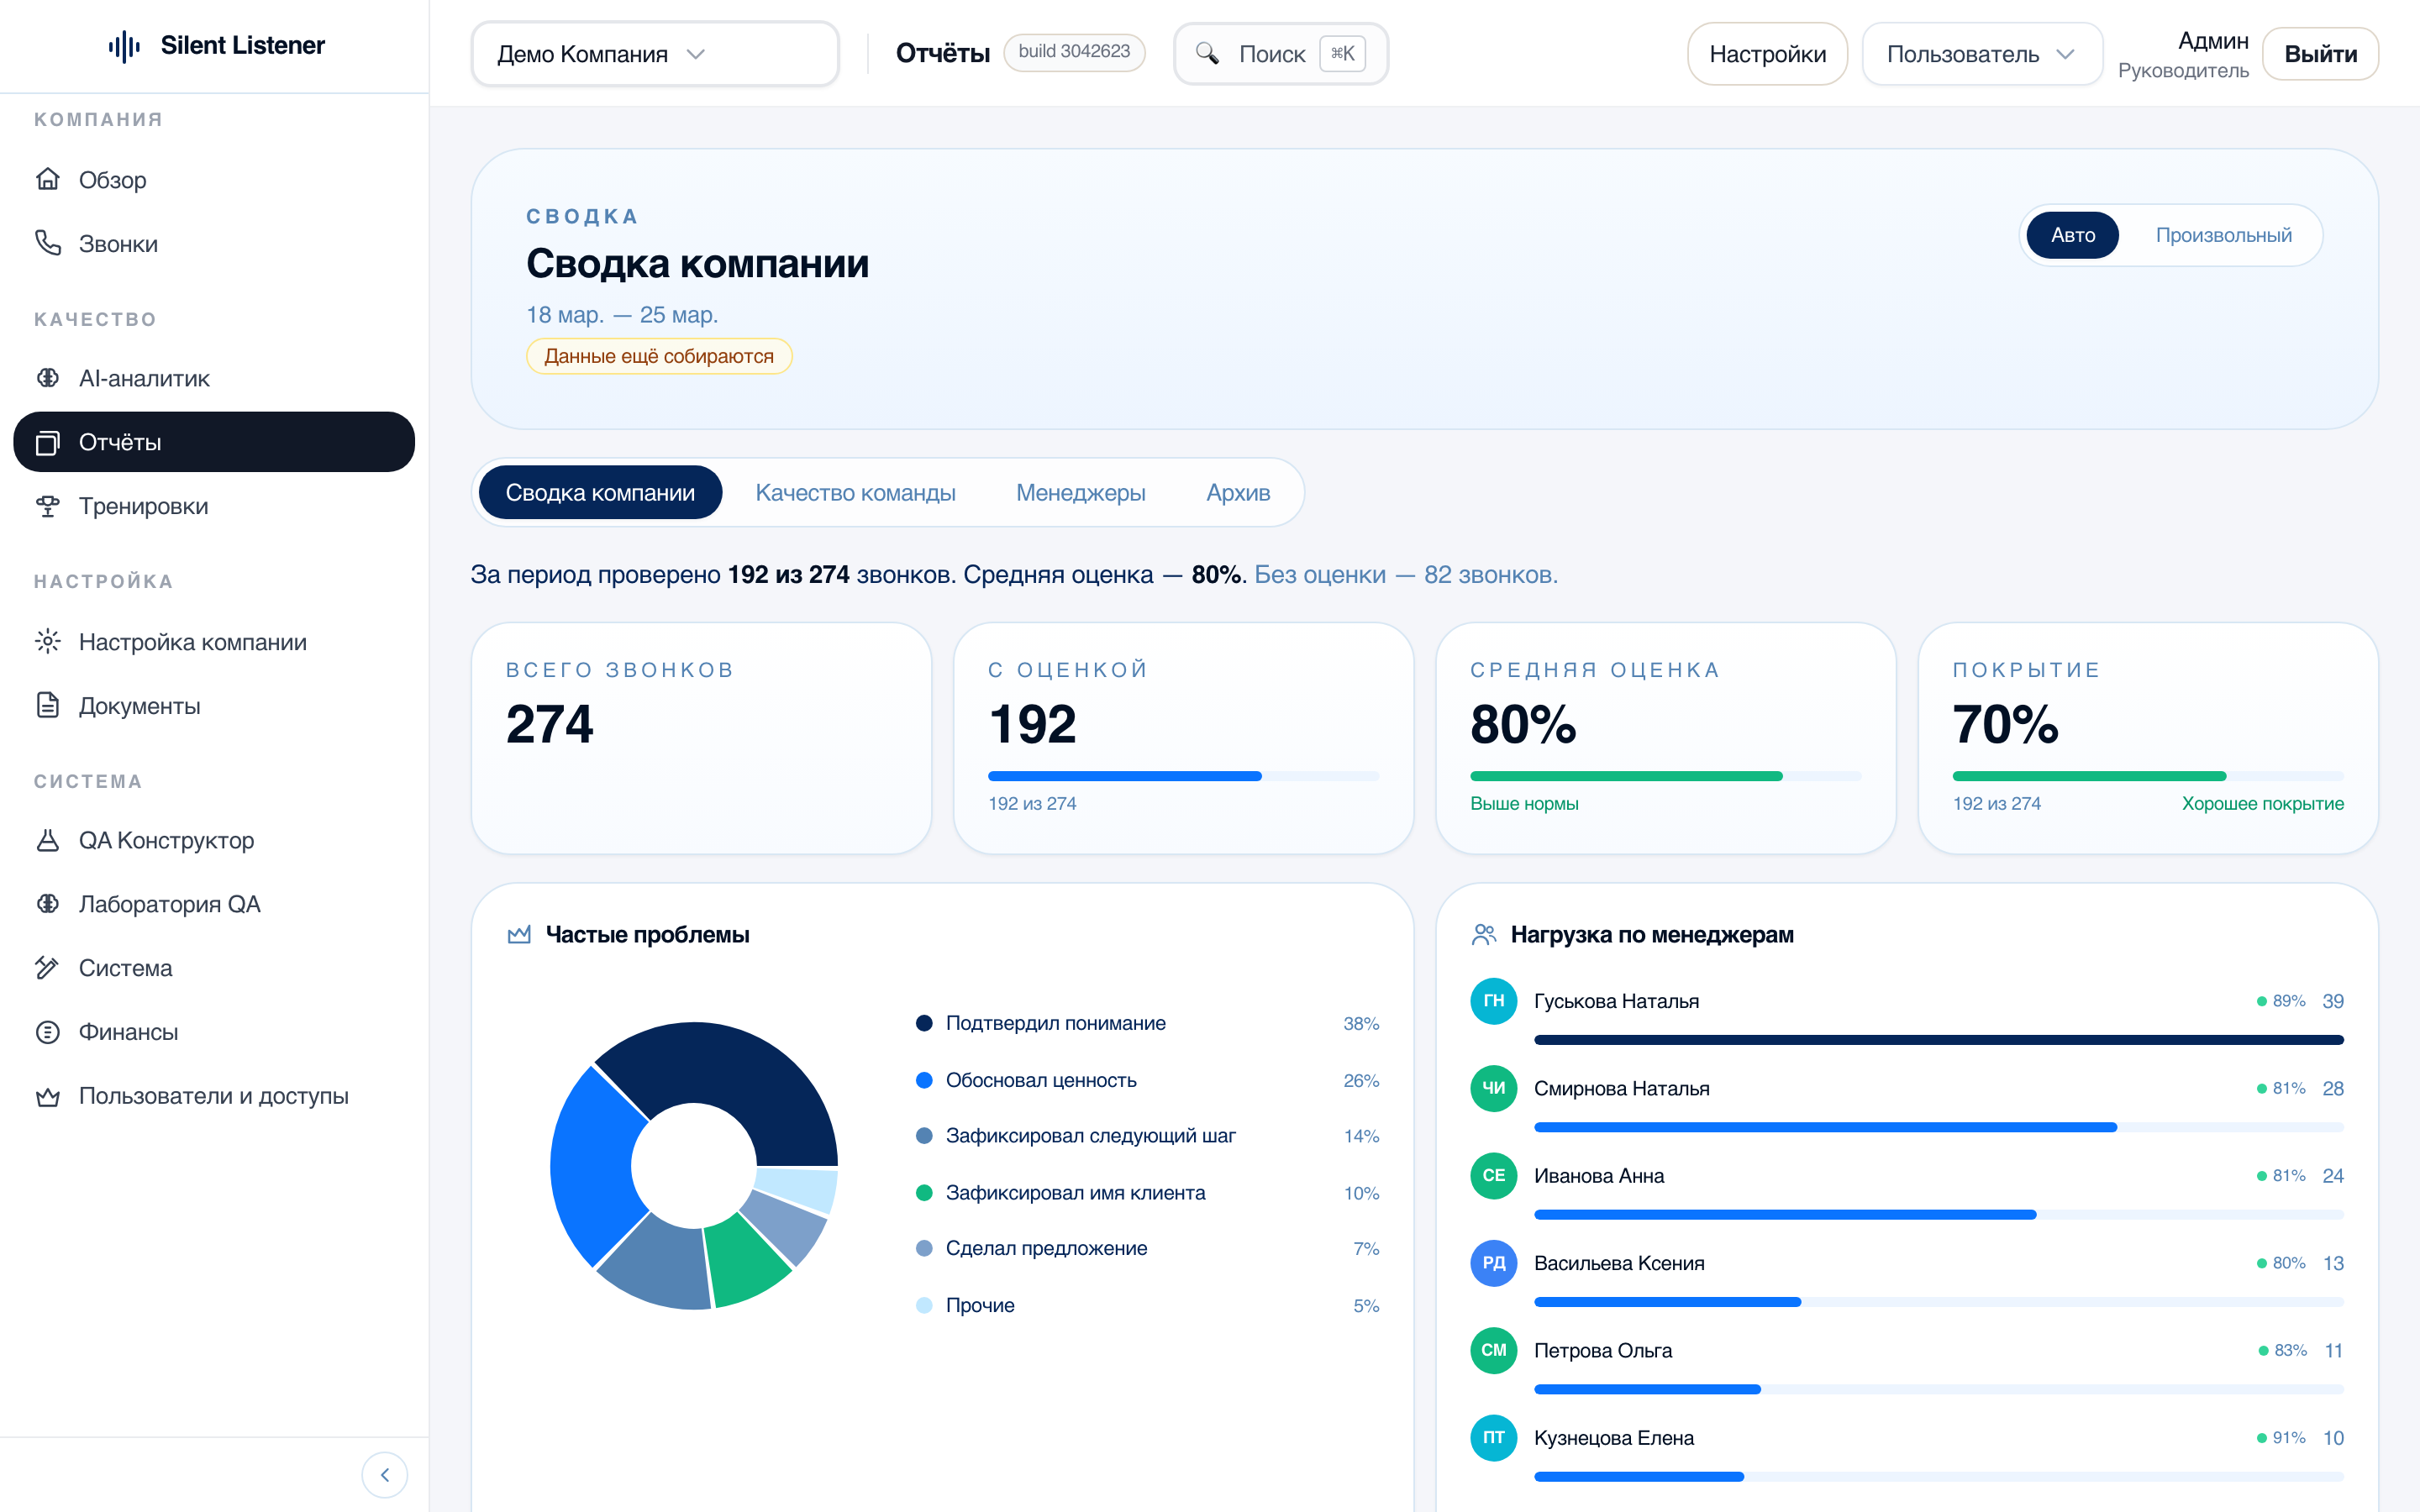The width and height of the screenshot is (2420, 1512).
Task: Open Документы via its document icon
Action: coord(48,706)
